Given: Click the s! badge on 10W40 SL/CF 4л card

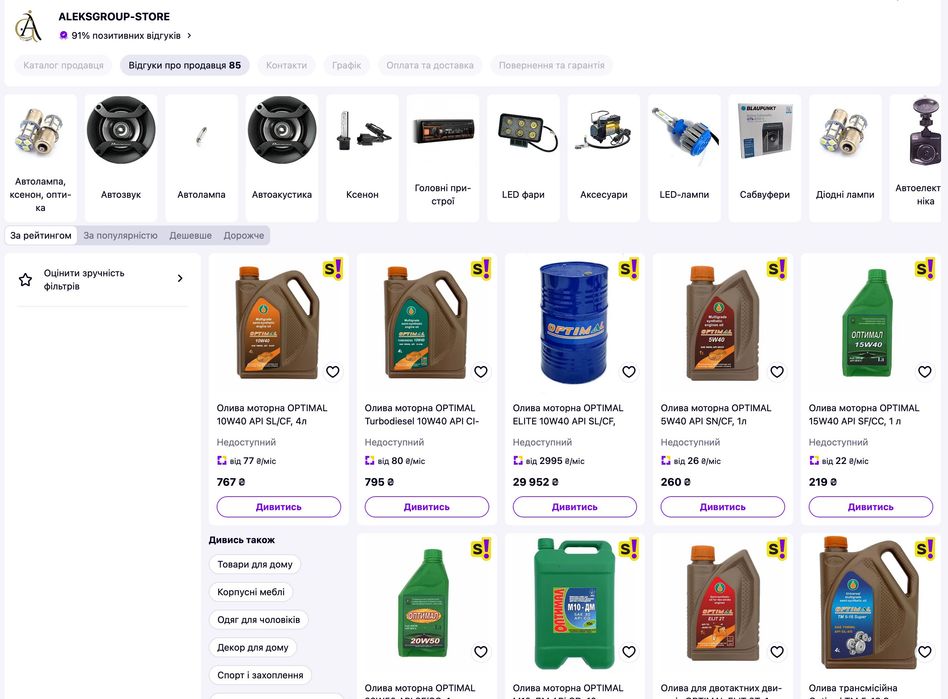Looking at the screenshot, I should pyautogui.click(x=333, y=268).
